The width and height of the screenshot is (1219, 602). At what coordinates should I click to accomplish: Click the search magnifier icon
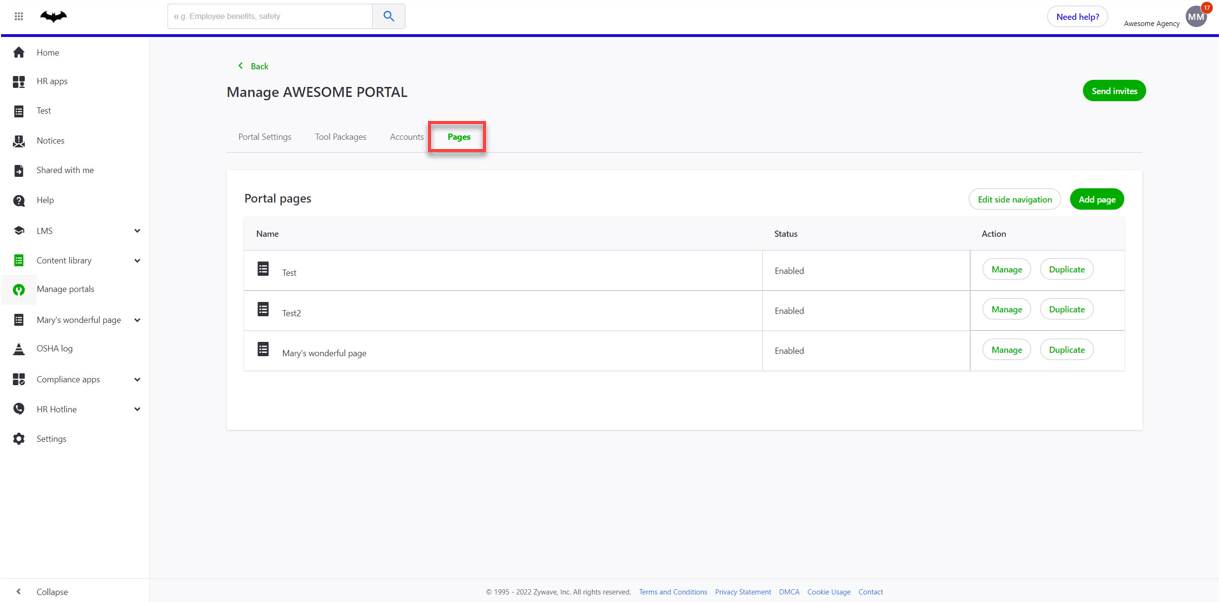[x=388, y=16]
